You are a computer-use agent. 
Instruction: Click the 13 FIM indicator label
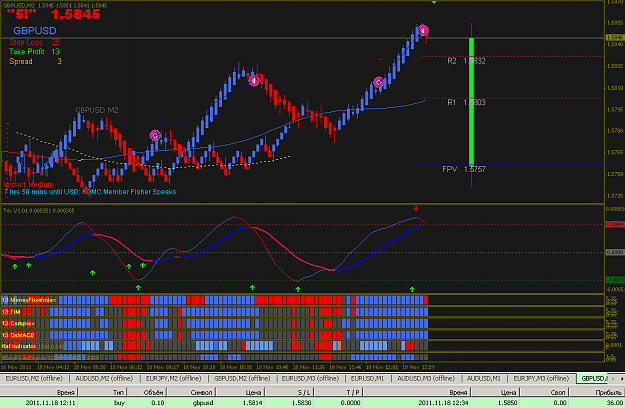pyautogui.click(x=11, y=312)
